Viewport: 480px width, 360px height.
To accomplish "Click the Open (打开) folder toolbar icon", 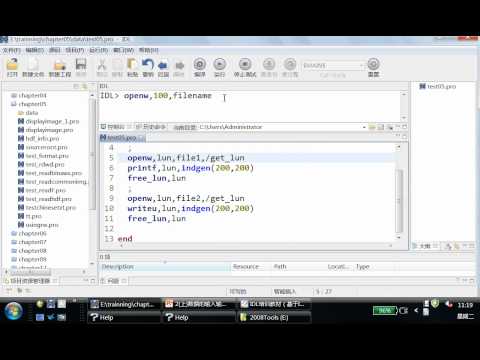I will coord(12,64).
